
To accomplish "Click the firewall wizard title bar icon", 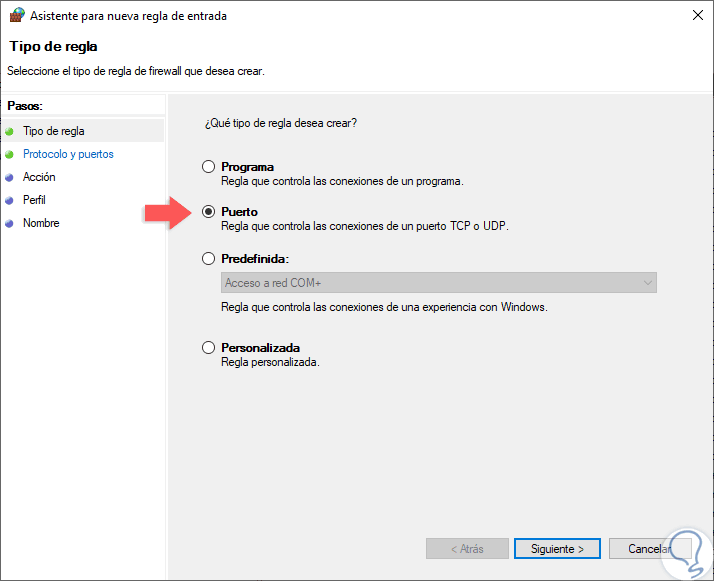I will point(16,15).
